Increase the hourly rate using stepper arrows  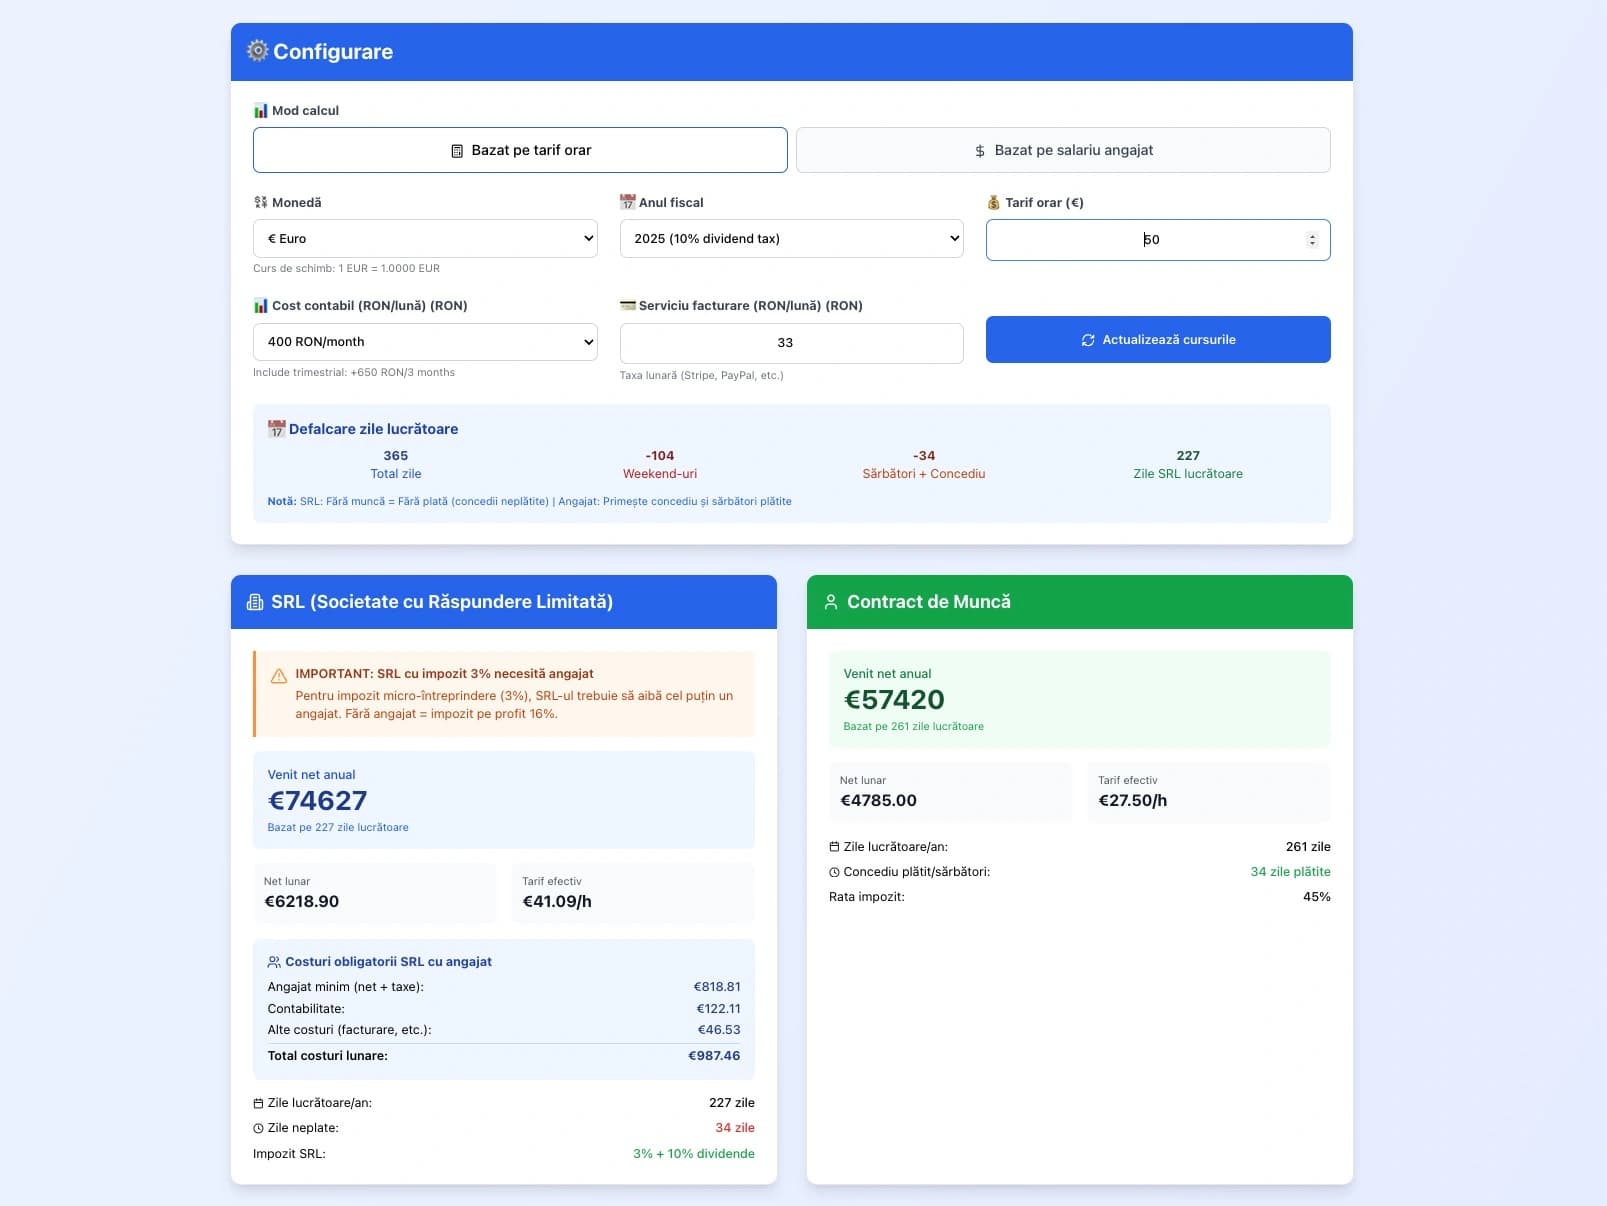click(x=1312, y=236)
